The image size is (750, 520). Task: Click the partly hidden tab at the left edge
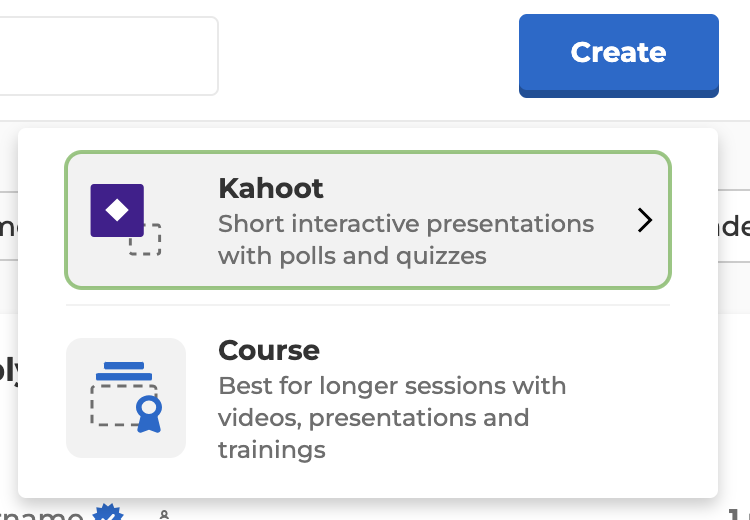tap(9, 226)
